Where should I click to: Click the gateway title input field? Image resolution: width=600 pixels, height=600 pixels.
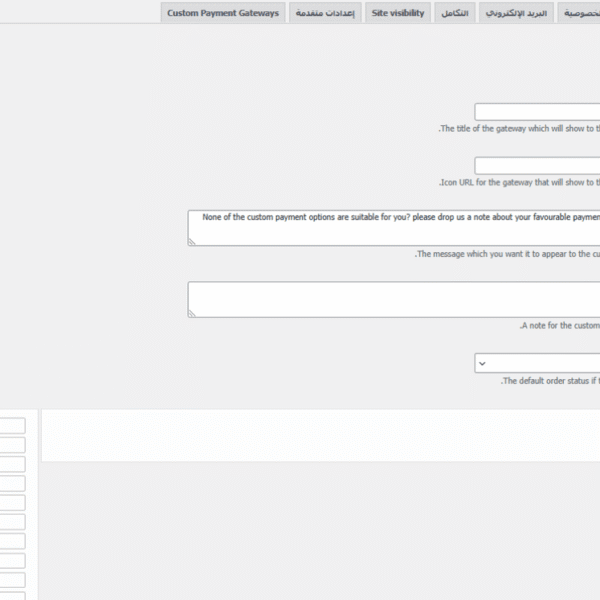coord(537,112)
